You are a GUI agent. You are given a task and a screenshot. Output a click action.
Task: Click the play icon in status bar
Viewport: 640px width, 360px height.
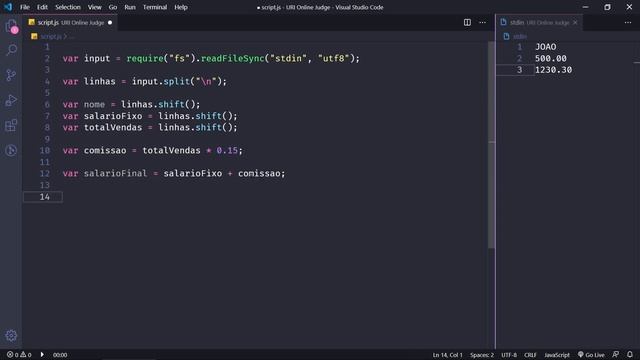coord(42,355)
